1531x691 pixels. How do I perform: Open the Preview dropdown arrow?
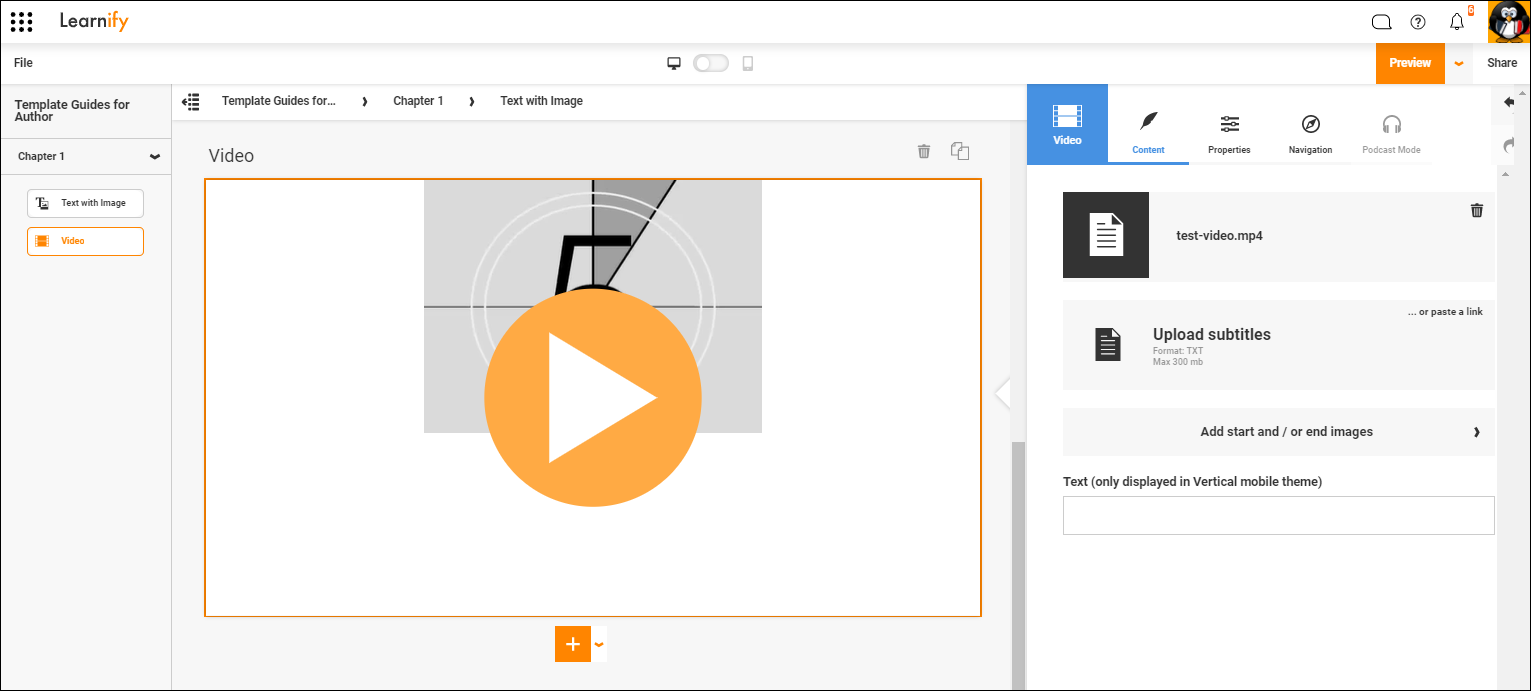1459,63
